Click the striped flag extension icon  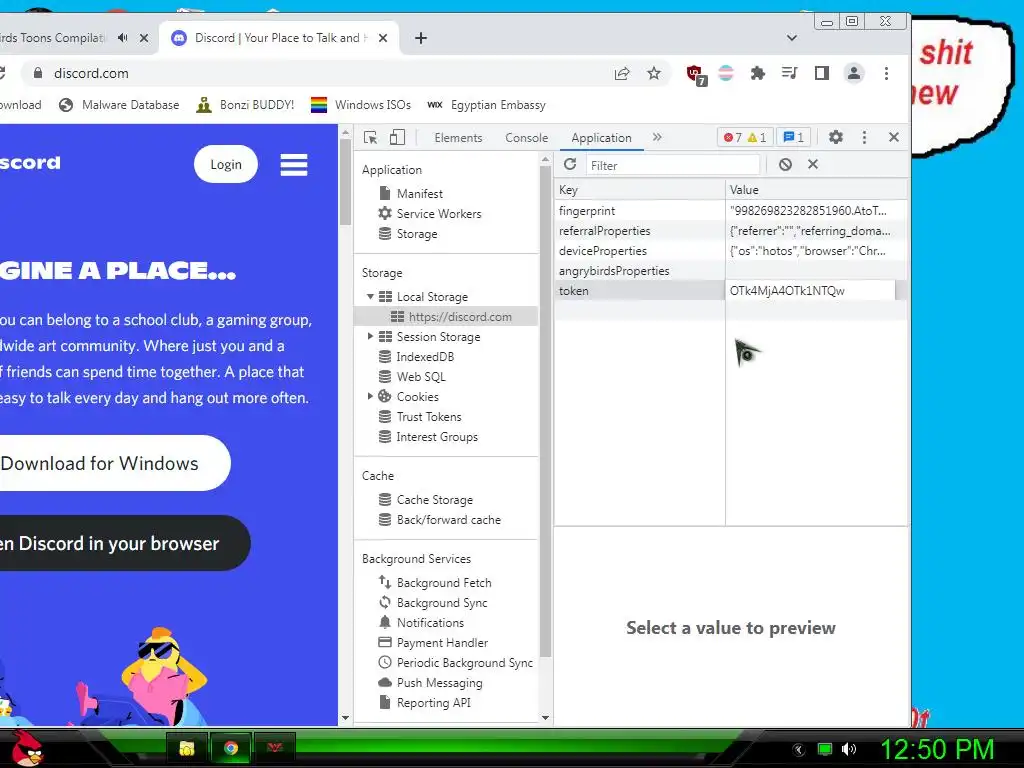pos(726,73)
